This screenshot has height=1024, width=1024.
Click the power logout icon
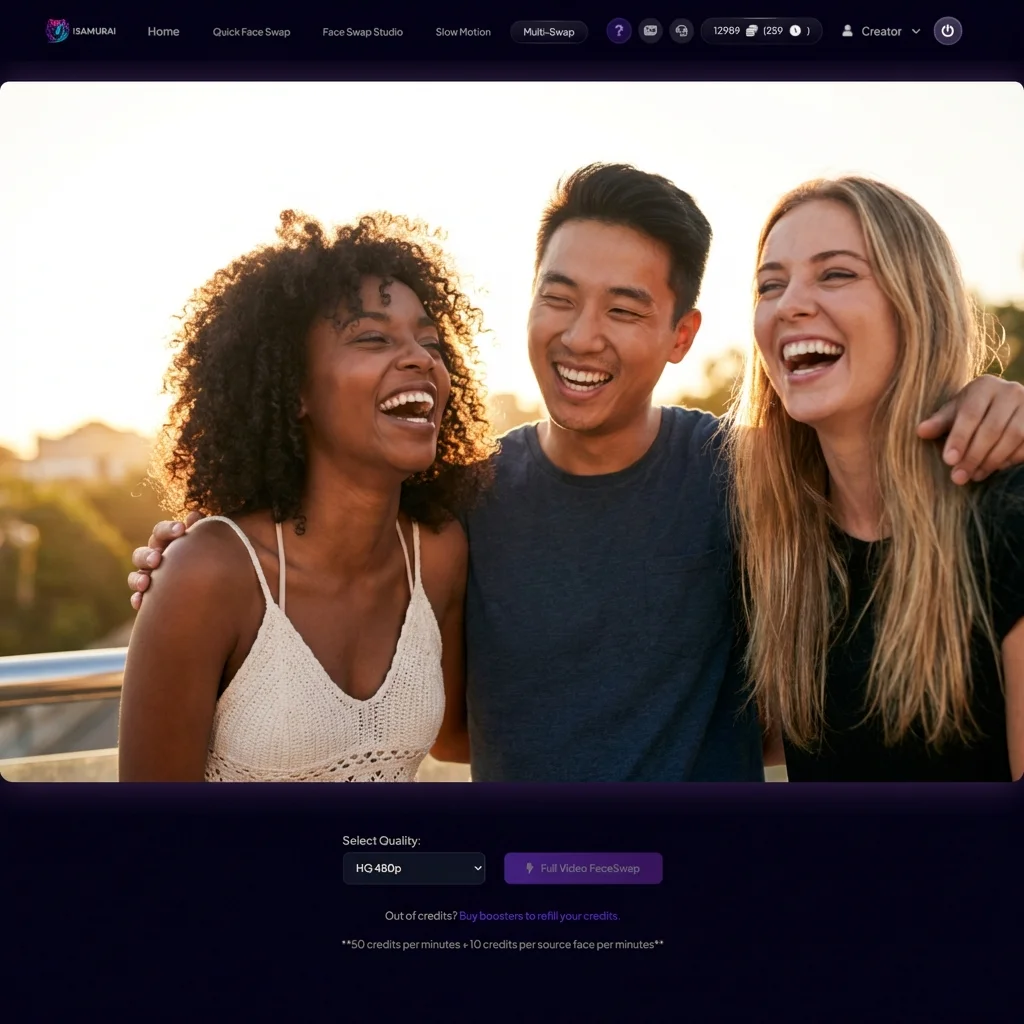pyautogui.click(x=948, y=31)
